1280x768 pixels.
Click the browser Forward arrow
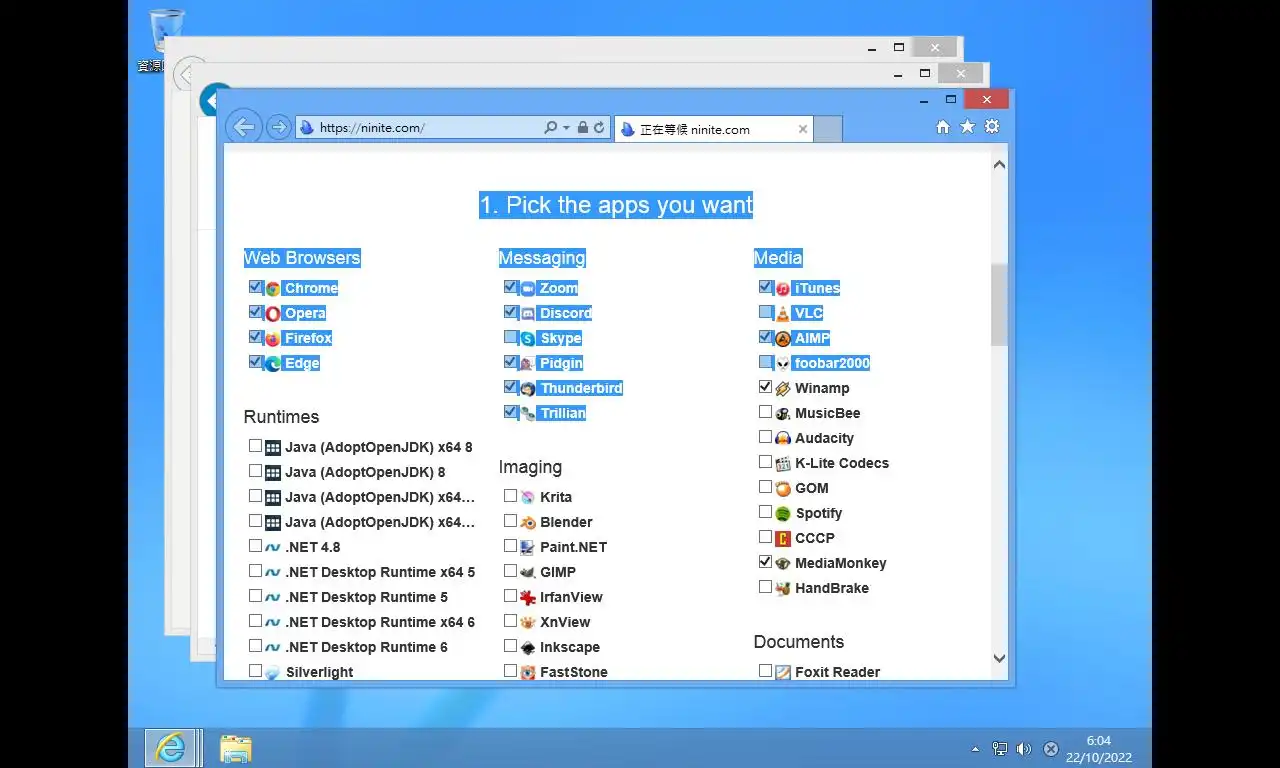point(279,127)
